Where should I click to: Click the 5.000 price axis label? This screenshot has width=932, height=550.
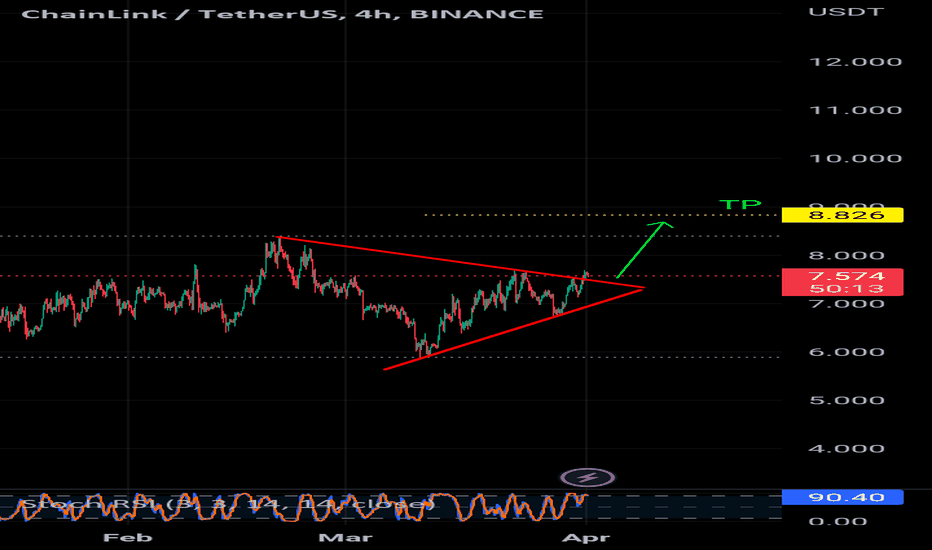coord(846,400)
